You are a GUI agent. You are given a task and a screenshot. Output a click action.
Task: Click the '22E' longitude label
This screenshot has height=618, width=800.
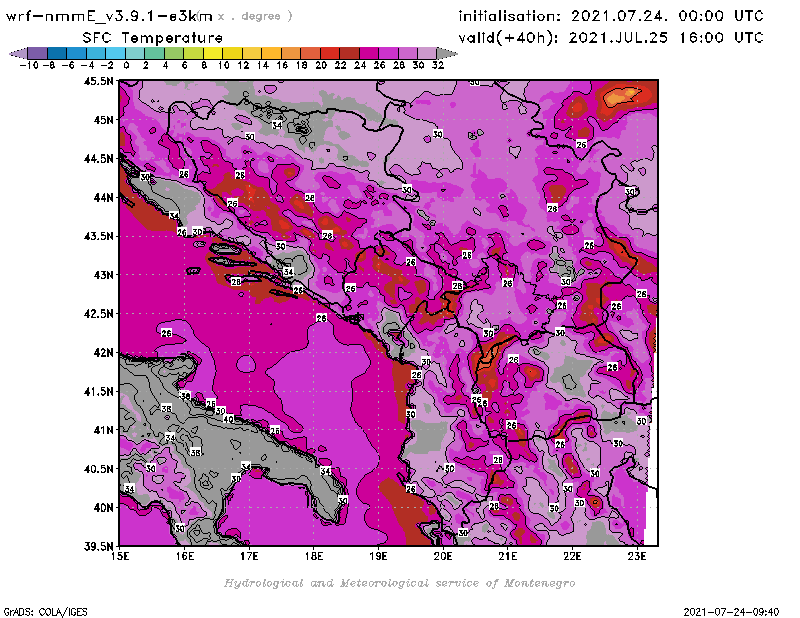click(x=572, y=556)
